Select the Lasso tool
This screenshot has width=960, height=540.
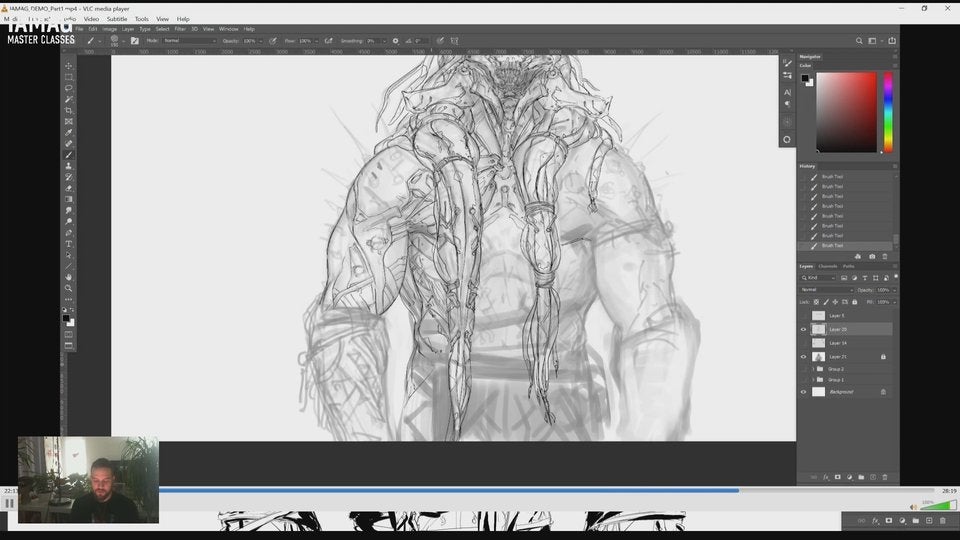pyautogui.click(x=69, y=88)
